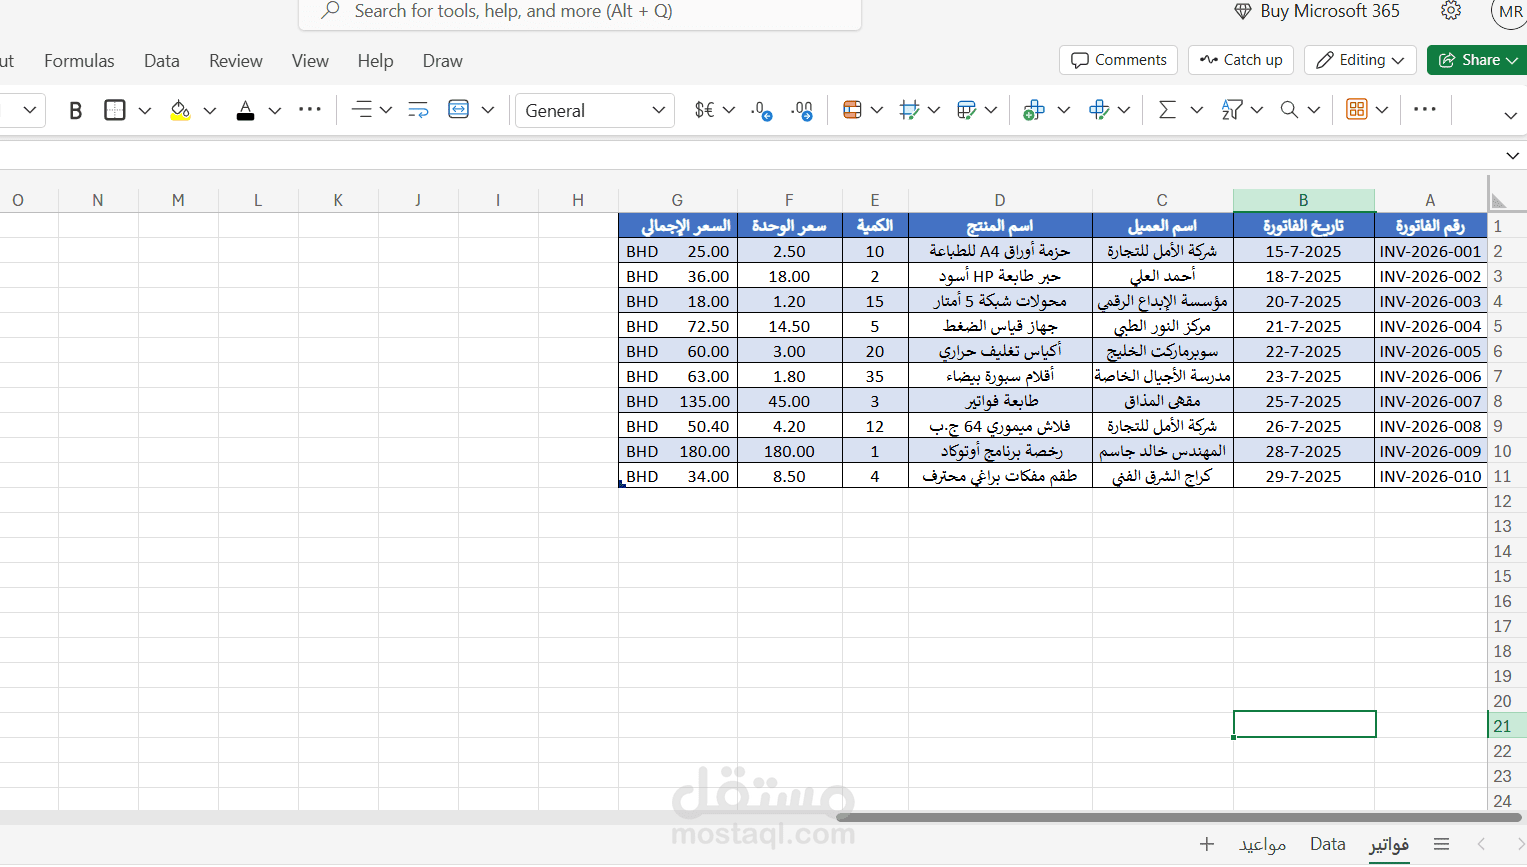This screenshot has height=867, width=1527.
Task: Expand the alignment dropdown arrow
Action: (x=386, y=110)
